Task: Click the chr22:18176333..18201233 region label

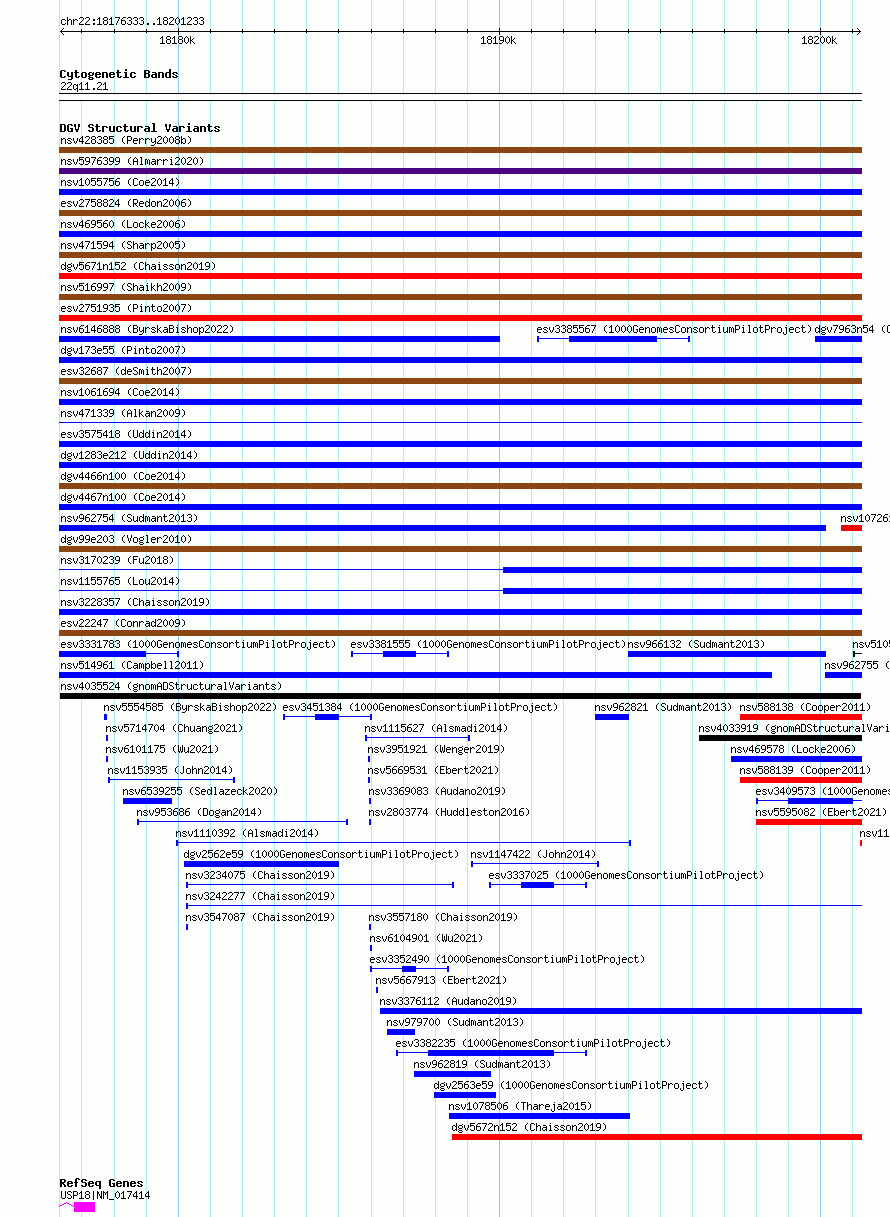Action: [x=132, y=21]
